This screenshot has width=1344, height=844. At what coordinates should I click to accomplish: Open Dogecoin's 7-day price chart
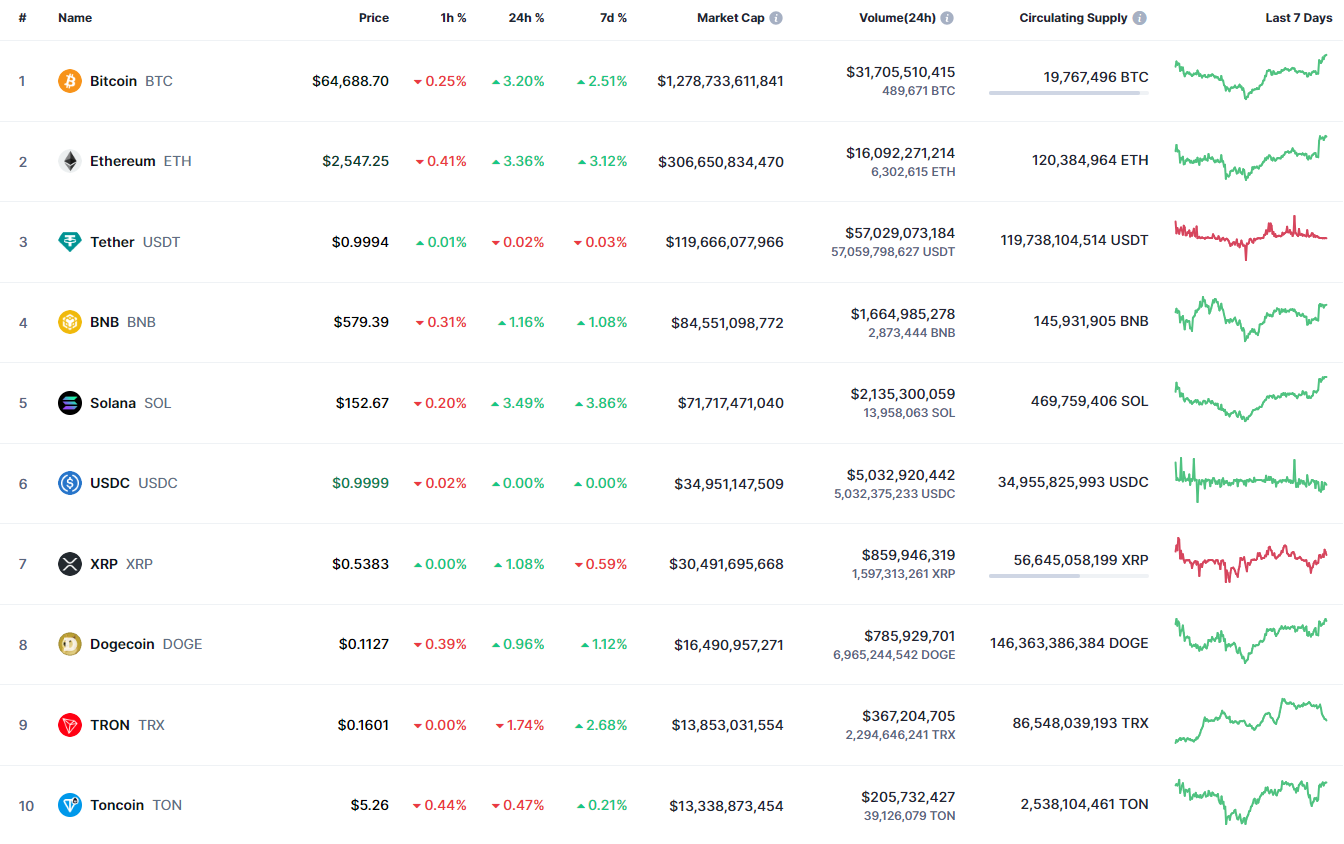point(1251,641)
